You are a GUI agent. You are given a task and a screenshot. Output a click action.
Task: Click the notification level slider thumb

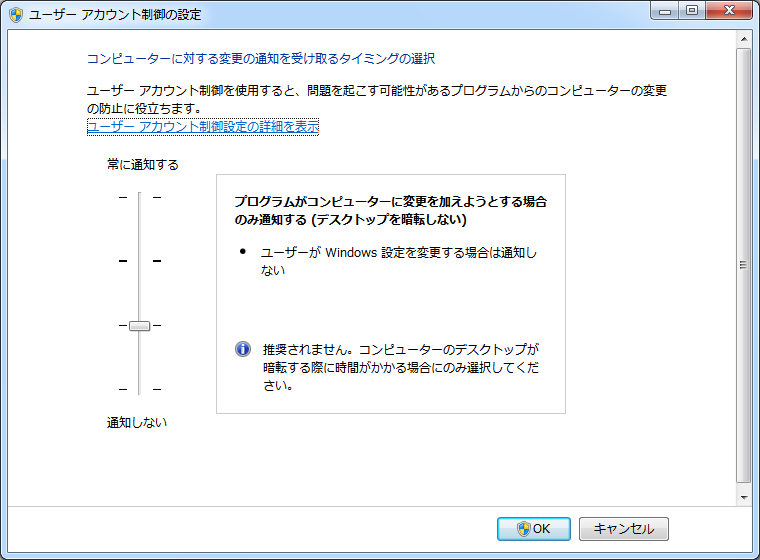pos(139,325)
